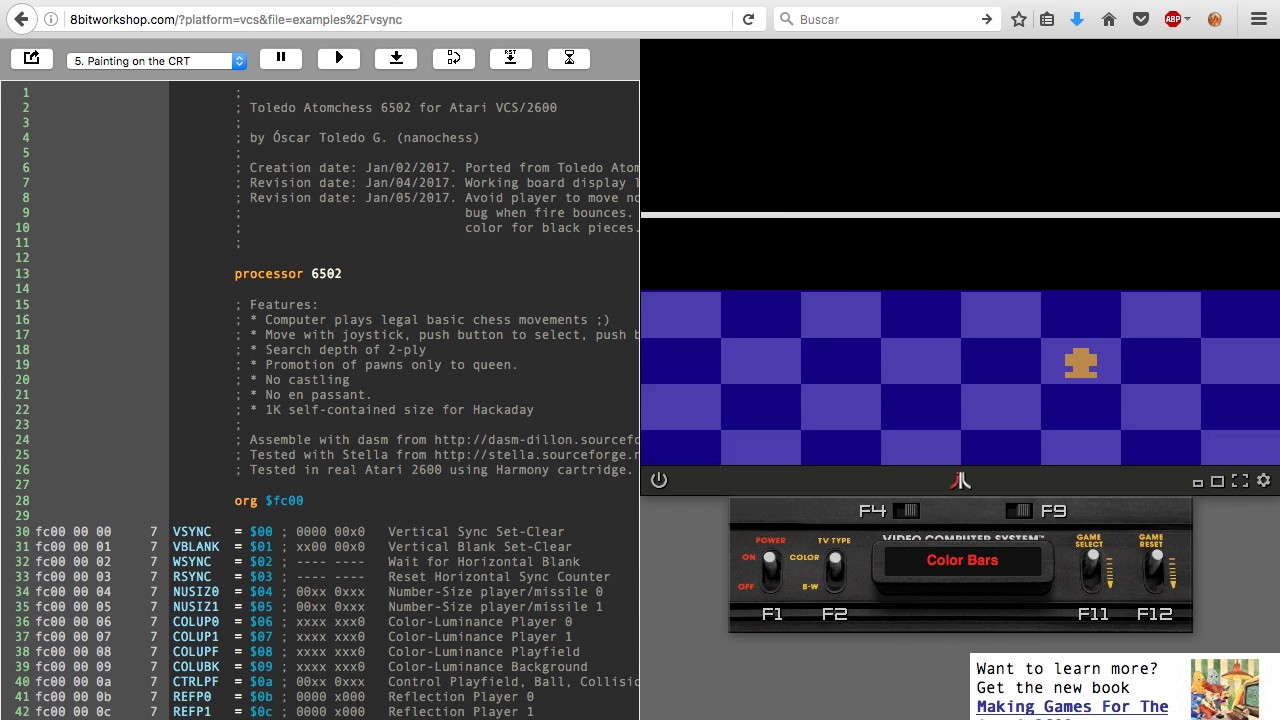Screen dimensions: 1280x720
Task: Open the bookmarks list icon
Action: (x=1047, y=19)
